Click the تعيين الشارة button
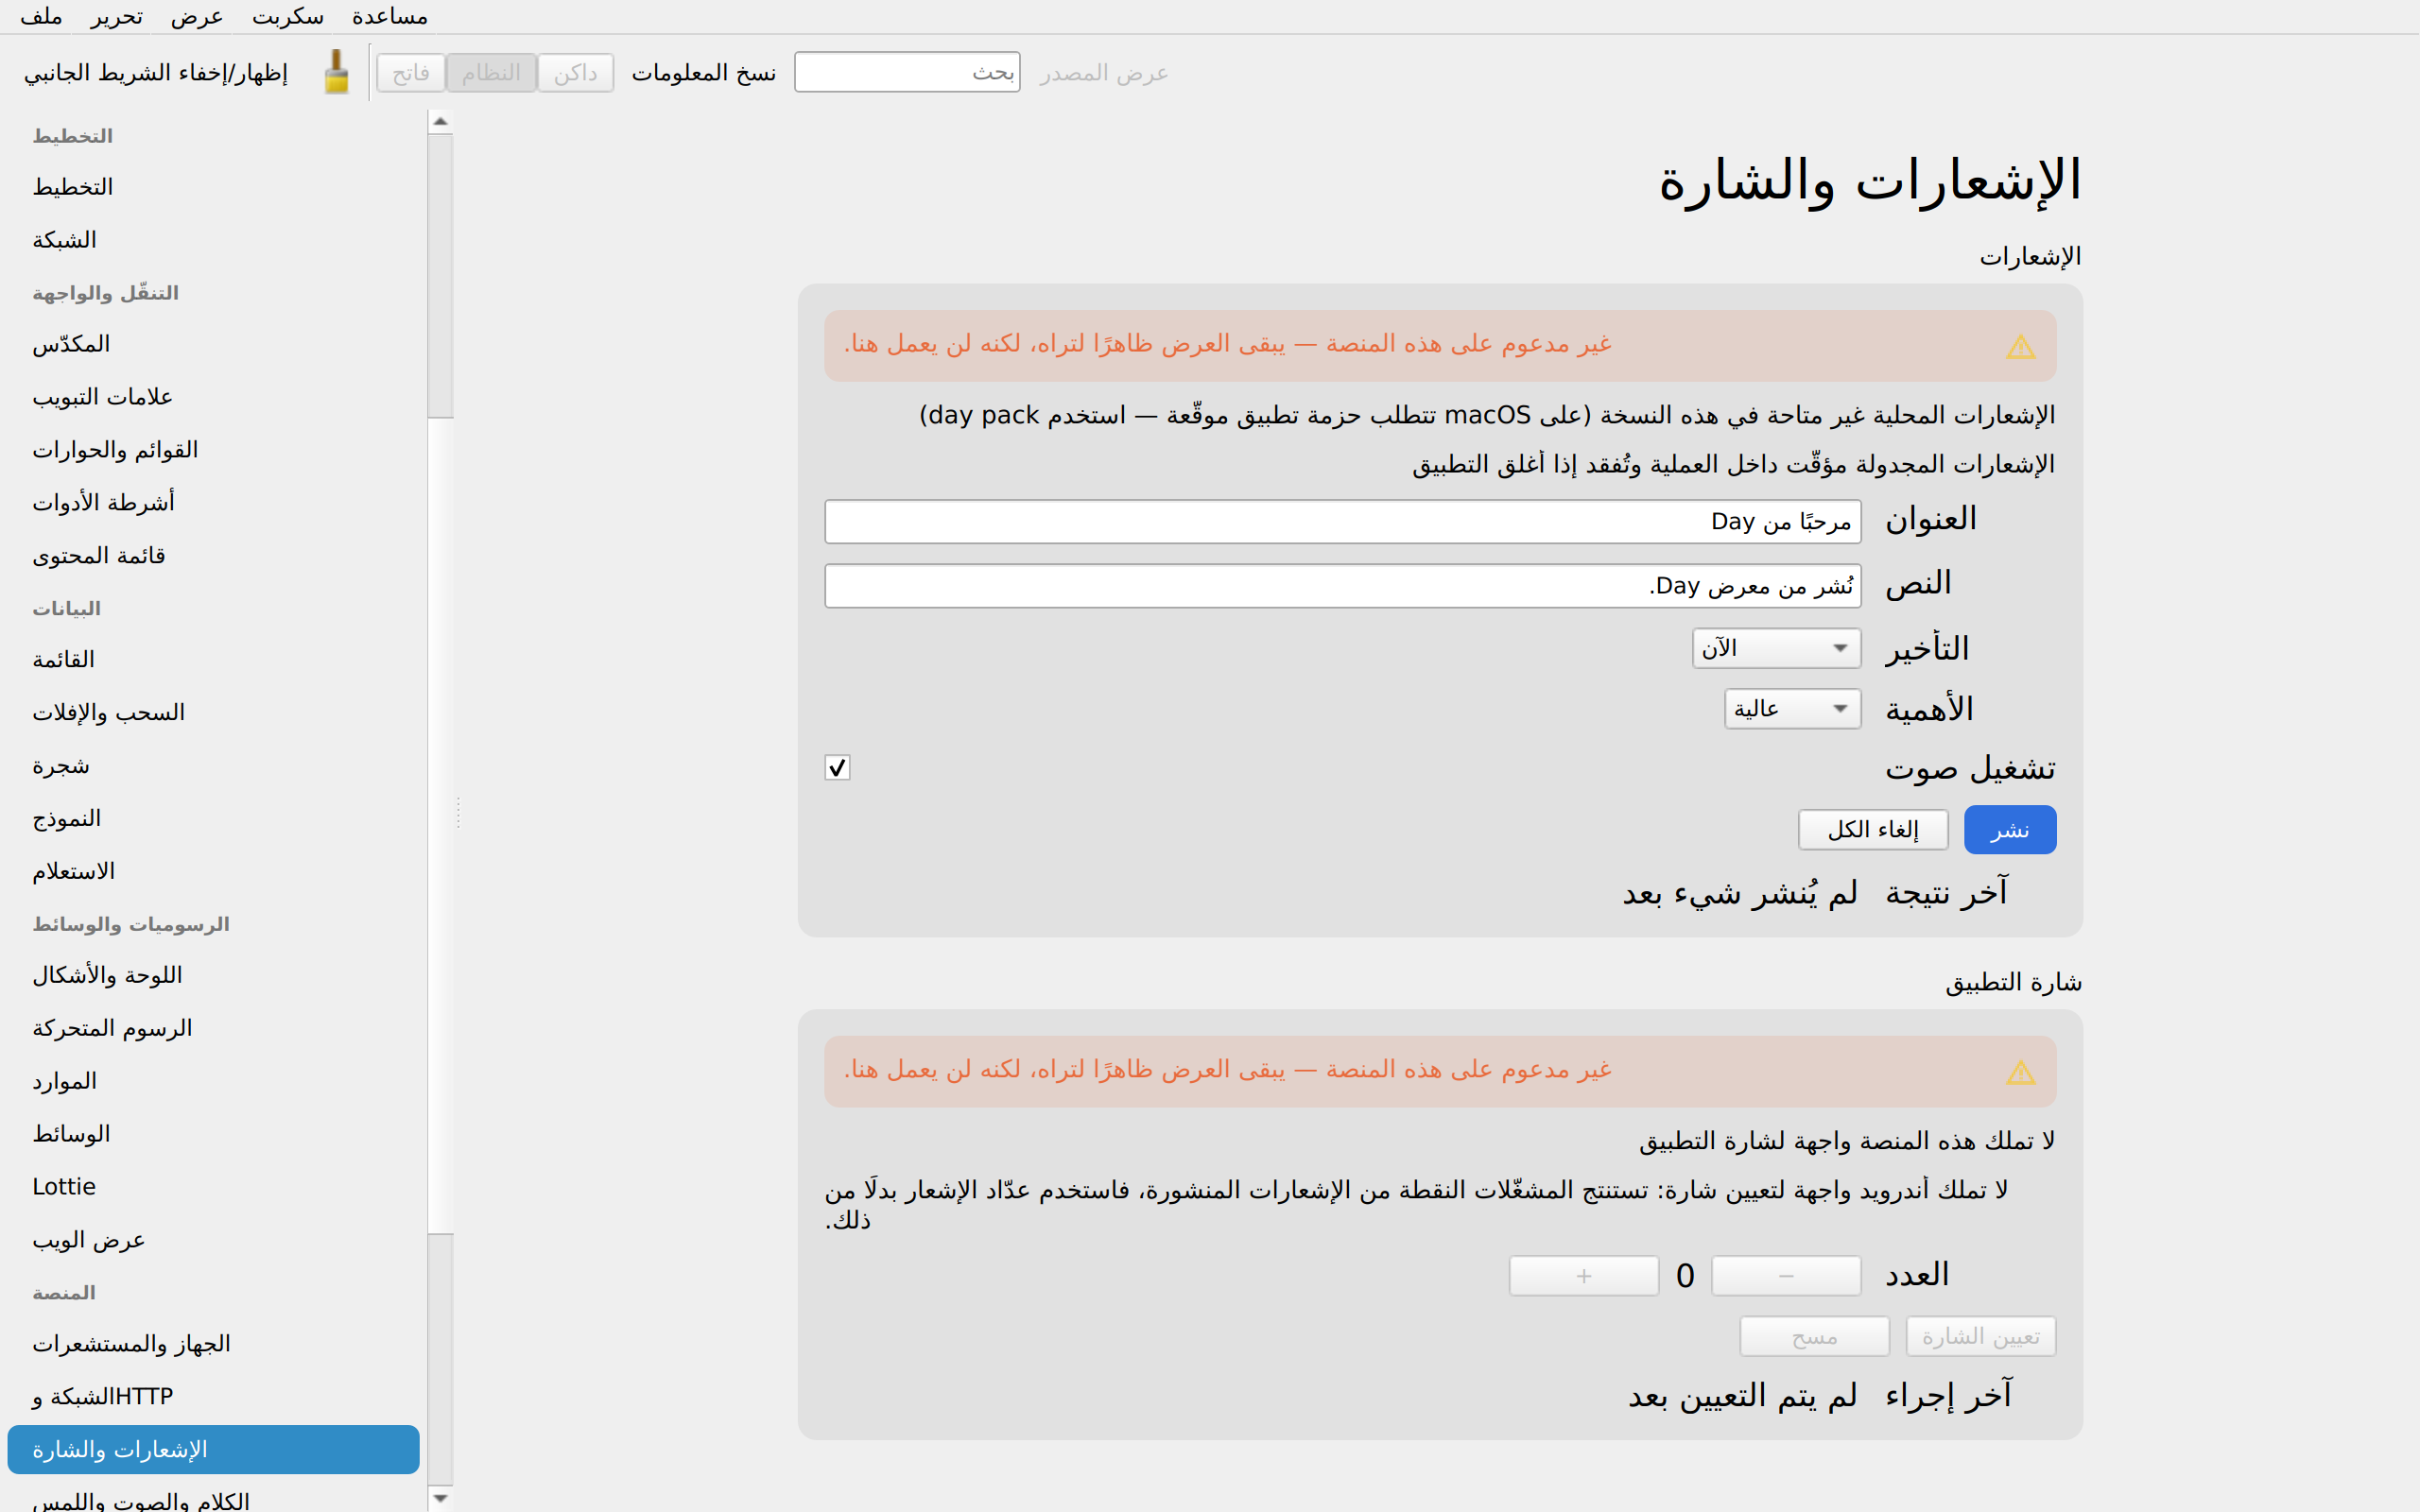The image size is (2420, 1512). [x=1981, y=1337]
